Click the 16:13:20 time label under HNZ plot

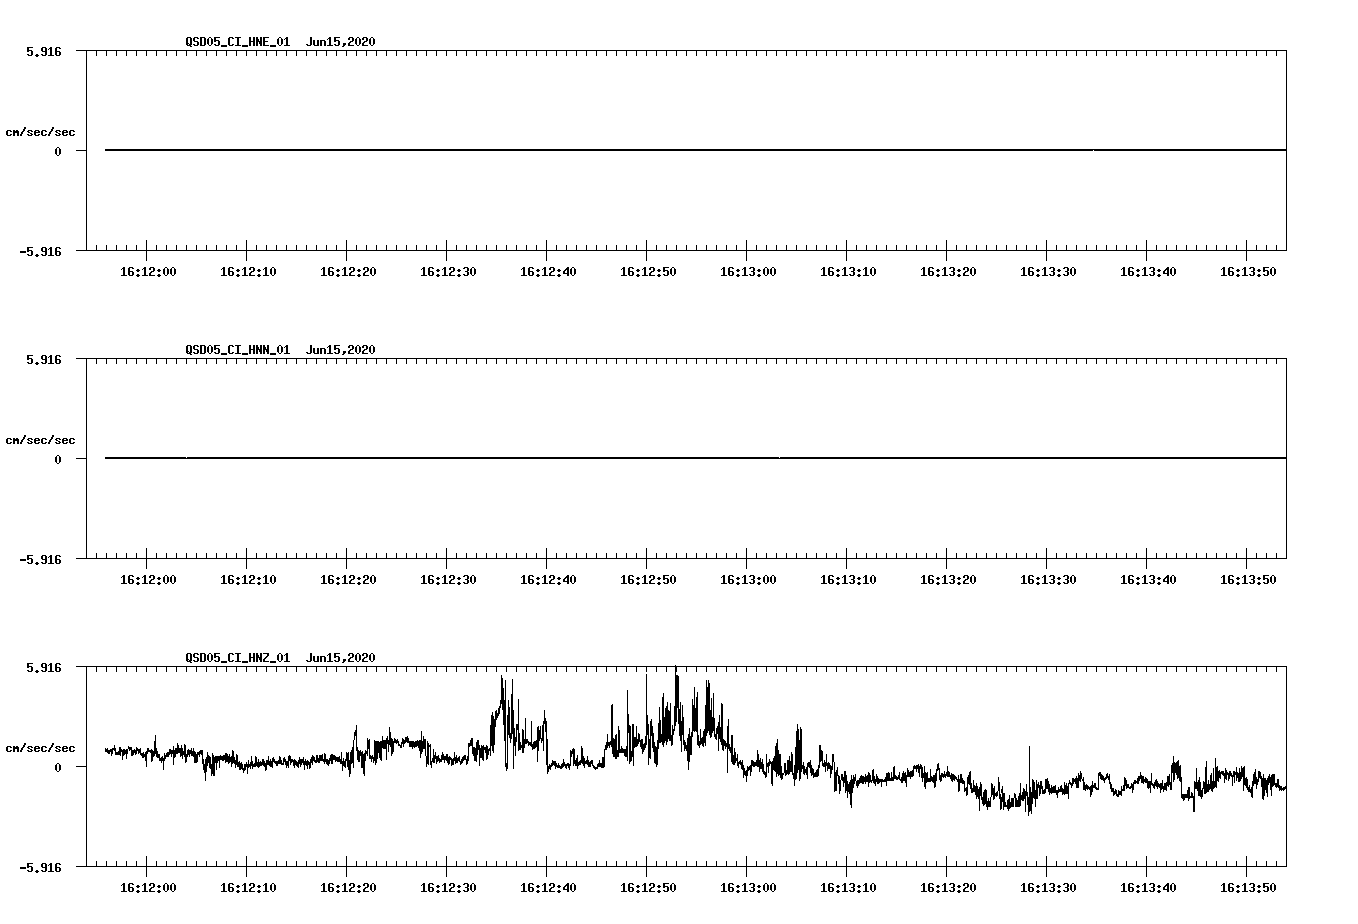(948, 888)
